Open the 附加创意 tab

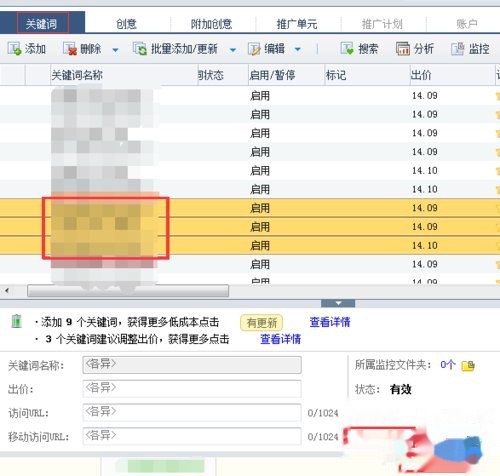(211, 24)
